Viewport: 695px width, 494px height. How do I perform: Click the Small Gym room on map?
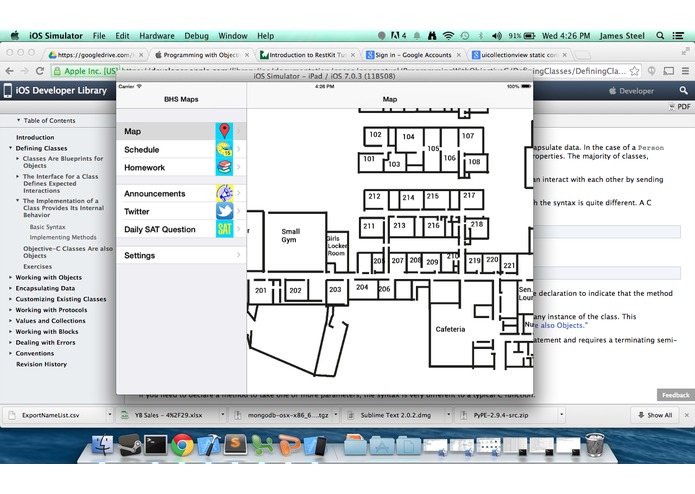click(x=296, y=242)
